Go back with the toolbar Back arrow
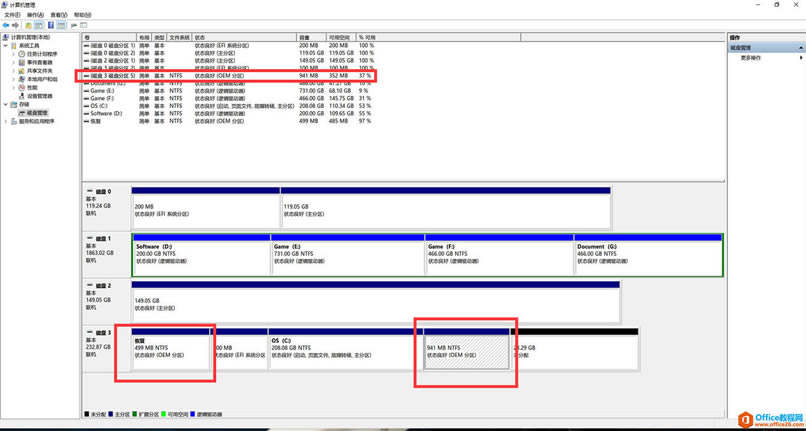 tap(6, 25)
